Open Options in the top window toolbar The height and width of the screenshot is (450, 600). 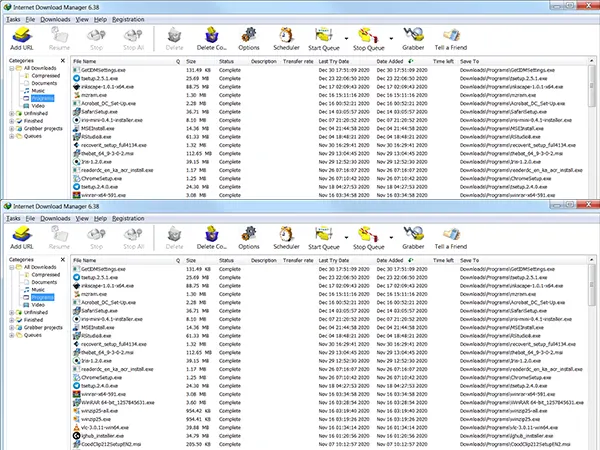[x=249, y=40]
